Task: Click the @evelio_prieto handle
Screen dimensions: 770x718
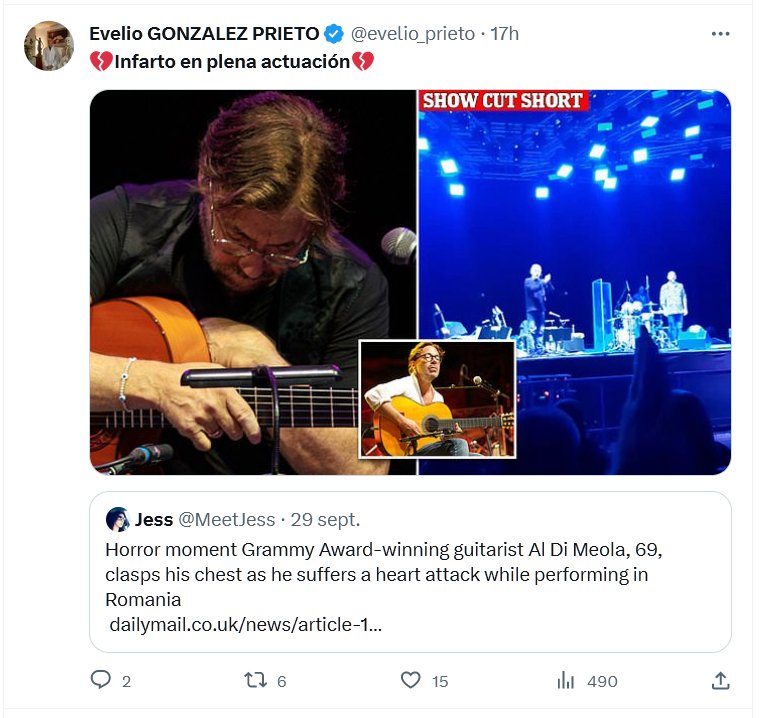Action: [412, 34]
